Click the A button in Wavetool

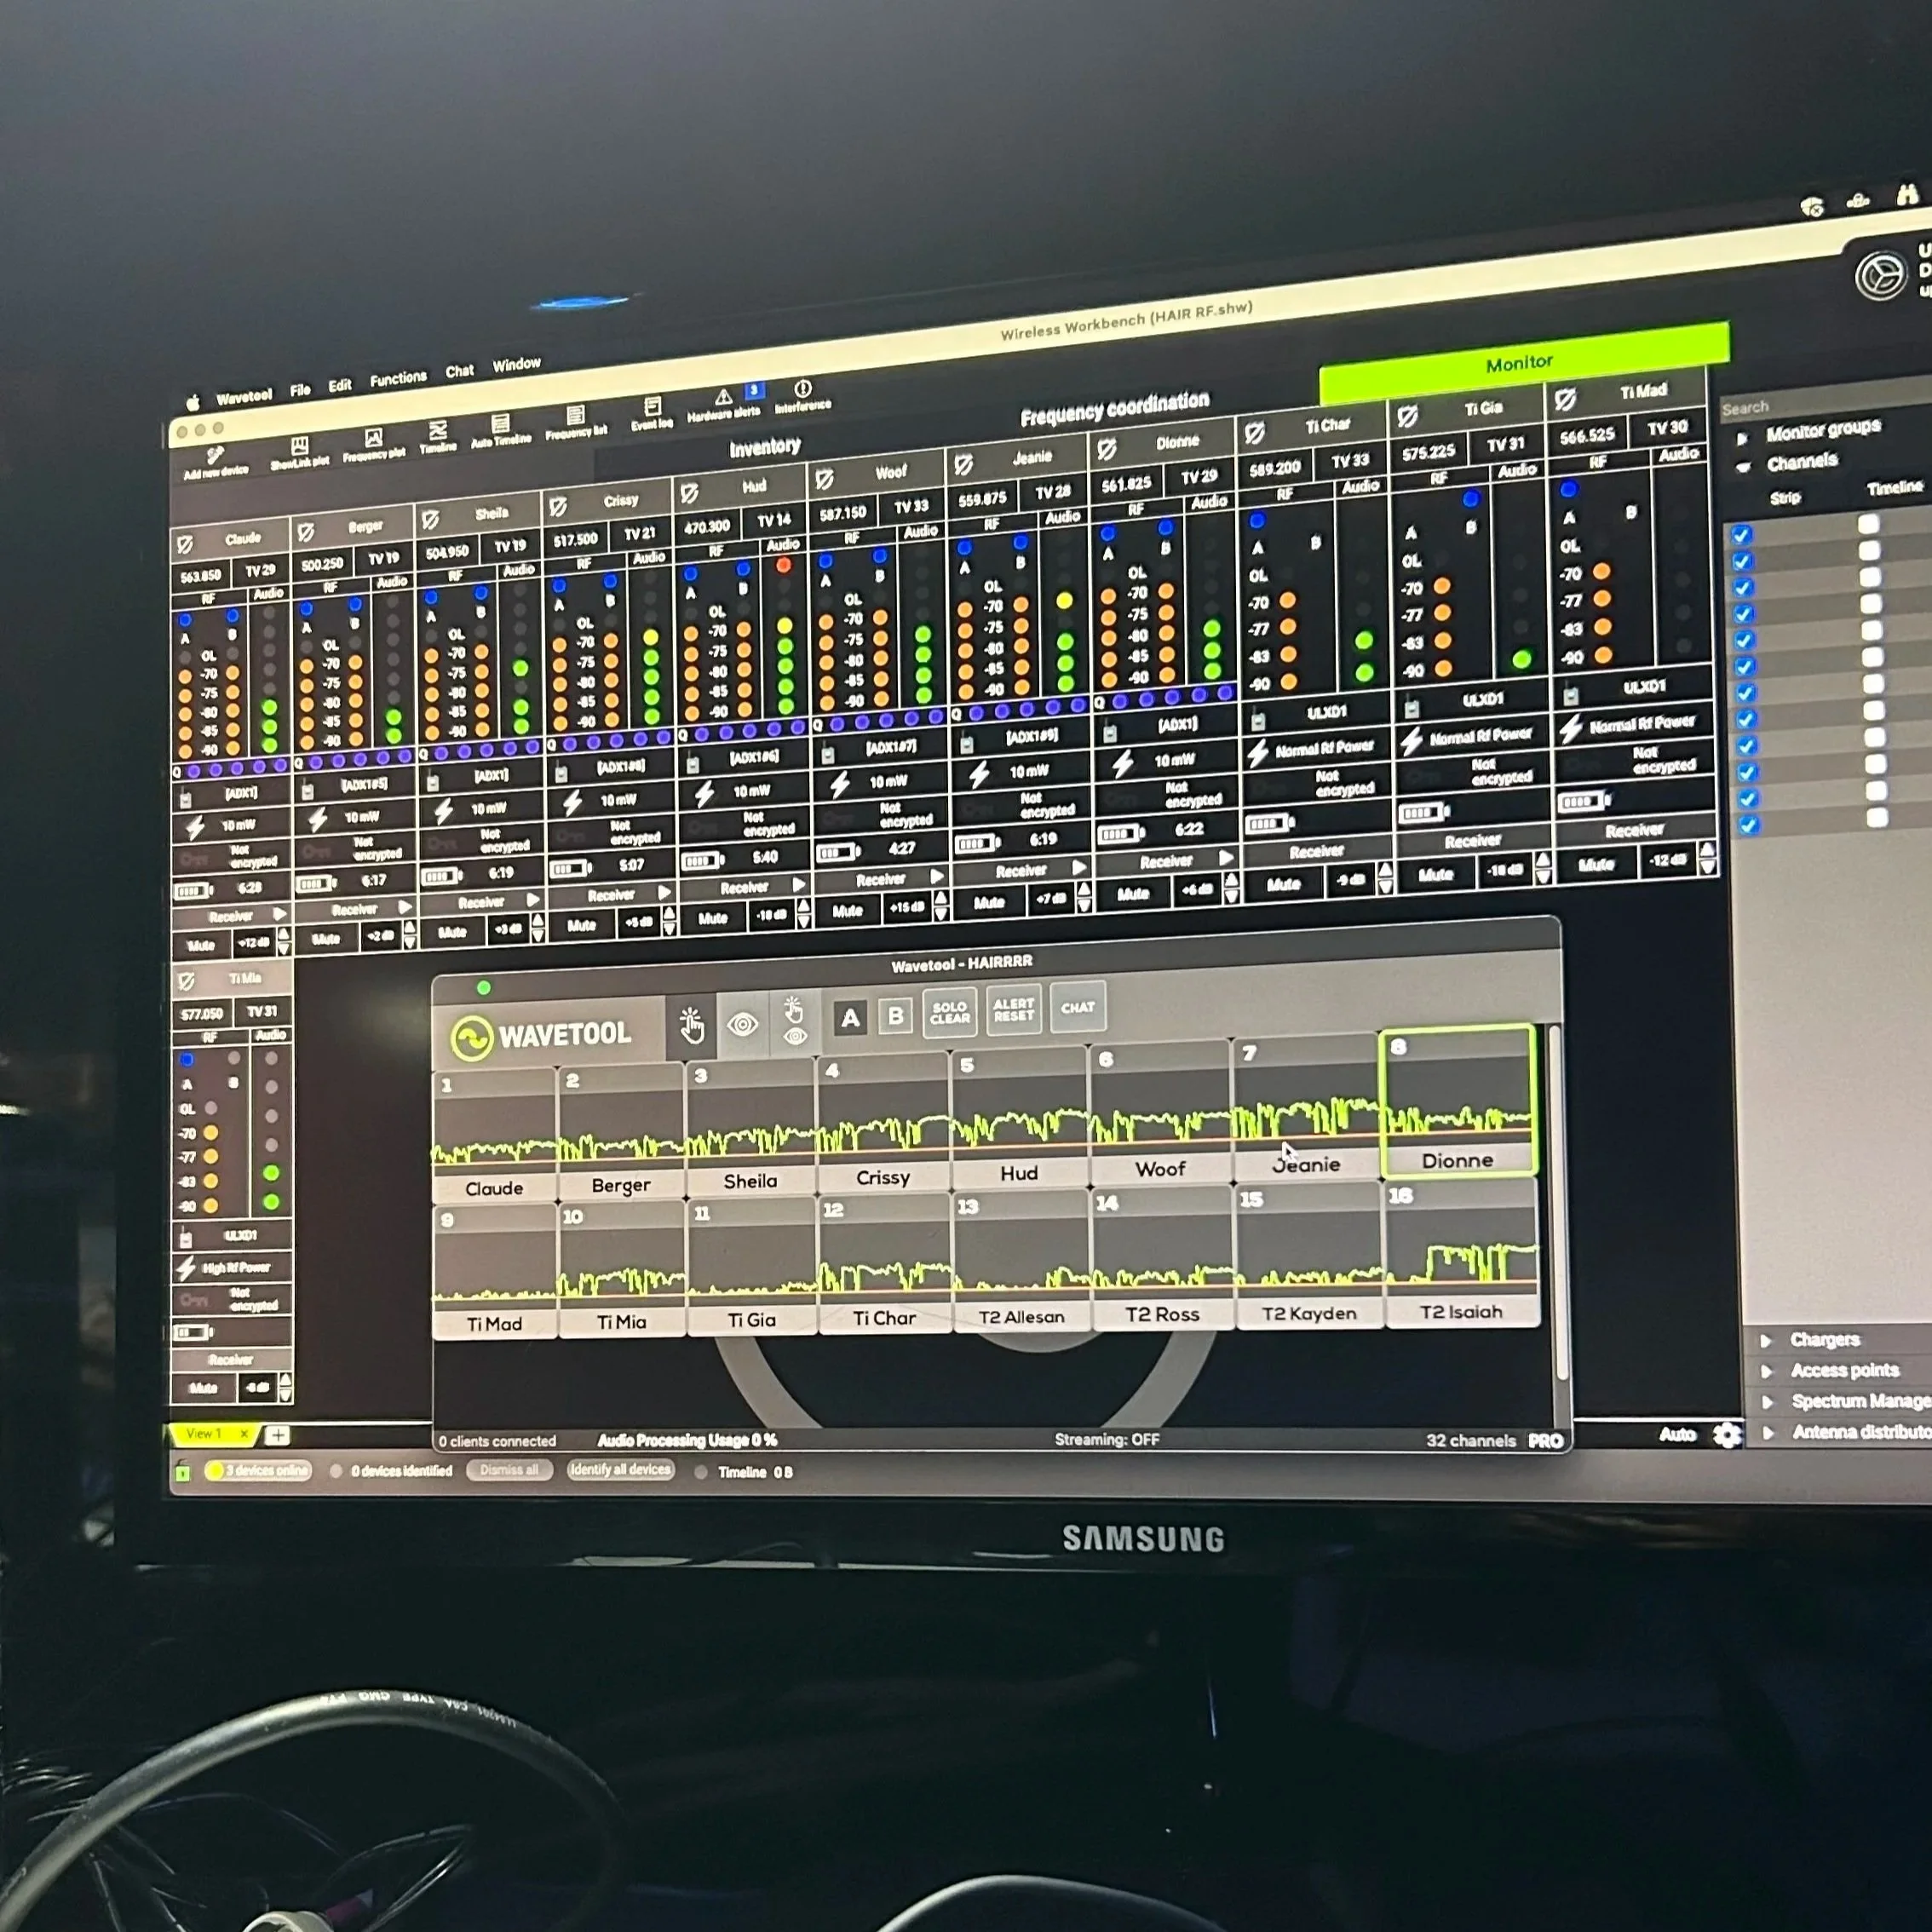click(x=850, y=1019)
